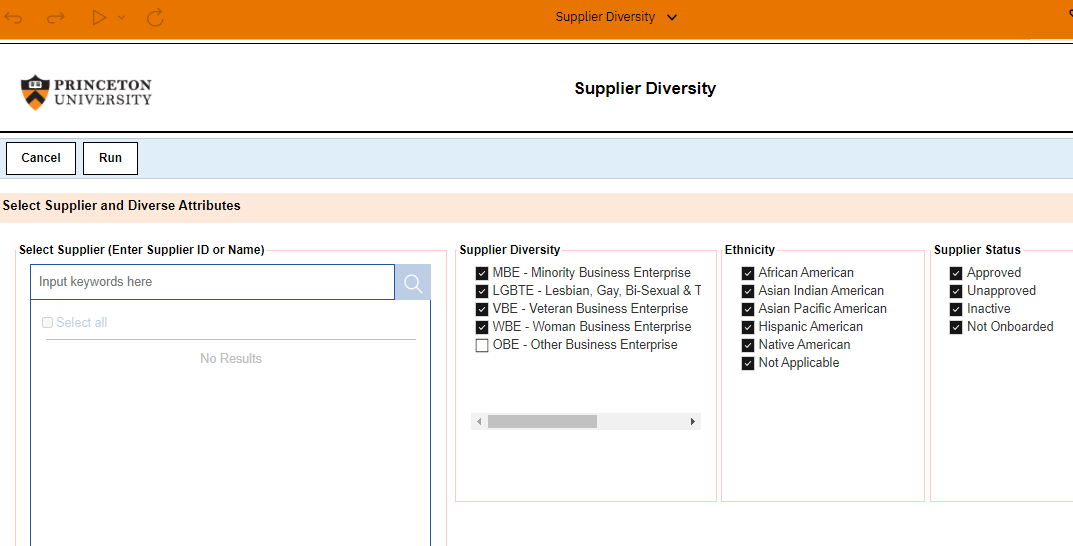The height and width of the screenshot is (546, 1073).
Task: Click the run play icon
Action: coord(99,17)
